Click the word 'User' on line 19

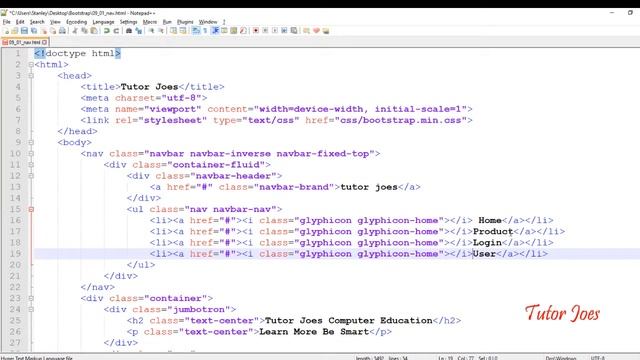click(484, 254)
